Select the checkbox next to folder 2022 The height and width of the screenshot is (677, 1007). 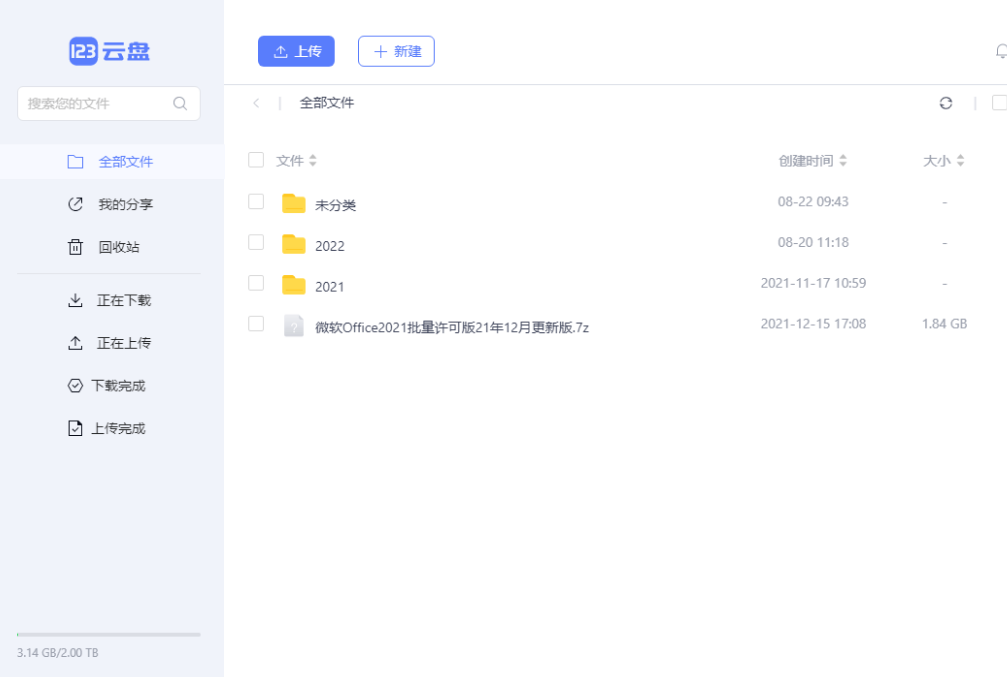pyautogui.click(x=256, y=242)
